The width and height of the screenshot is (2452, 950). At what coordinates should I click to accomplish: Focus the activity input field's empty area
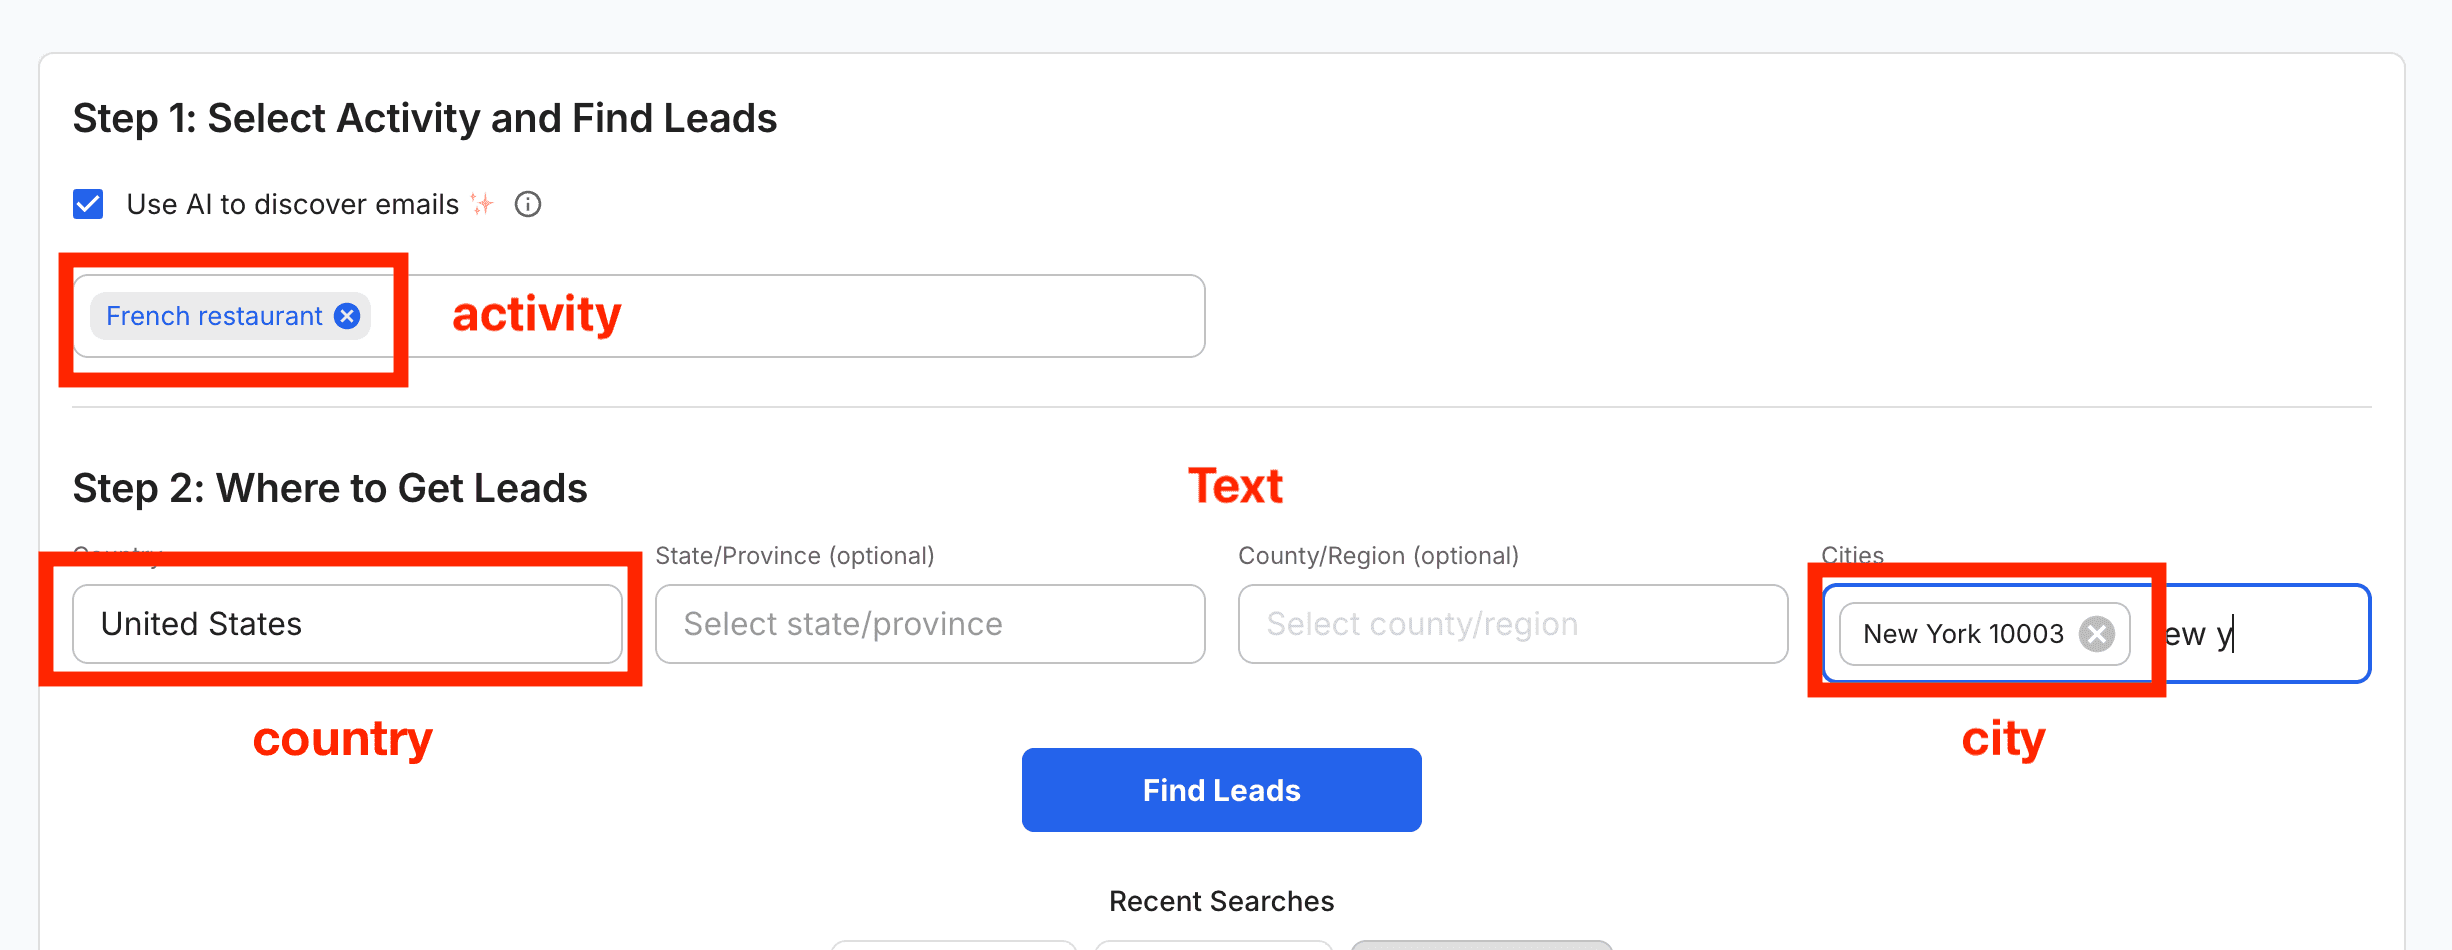(800, 316)
